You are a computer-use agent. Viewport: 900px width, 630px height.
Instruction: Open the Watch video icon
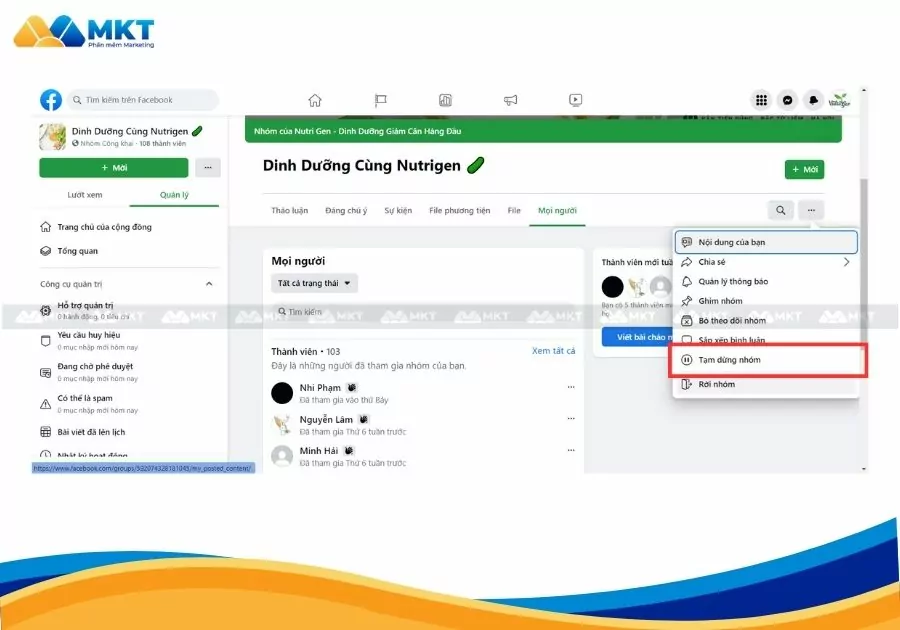[x=575, y=100]
